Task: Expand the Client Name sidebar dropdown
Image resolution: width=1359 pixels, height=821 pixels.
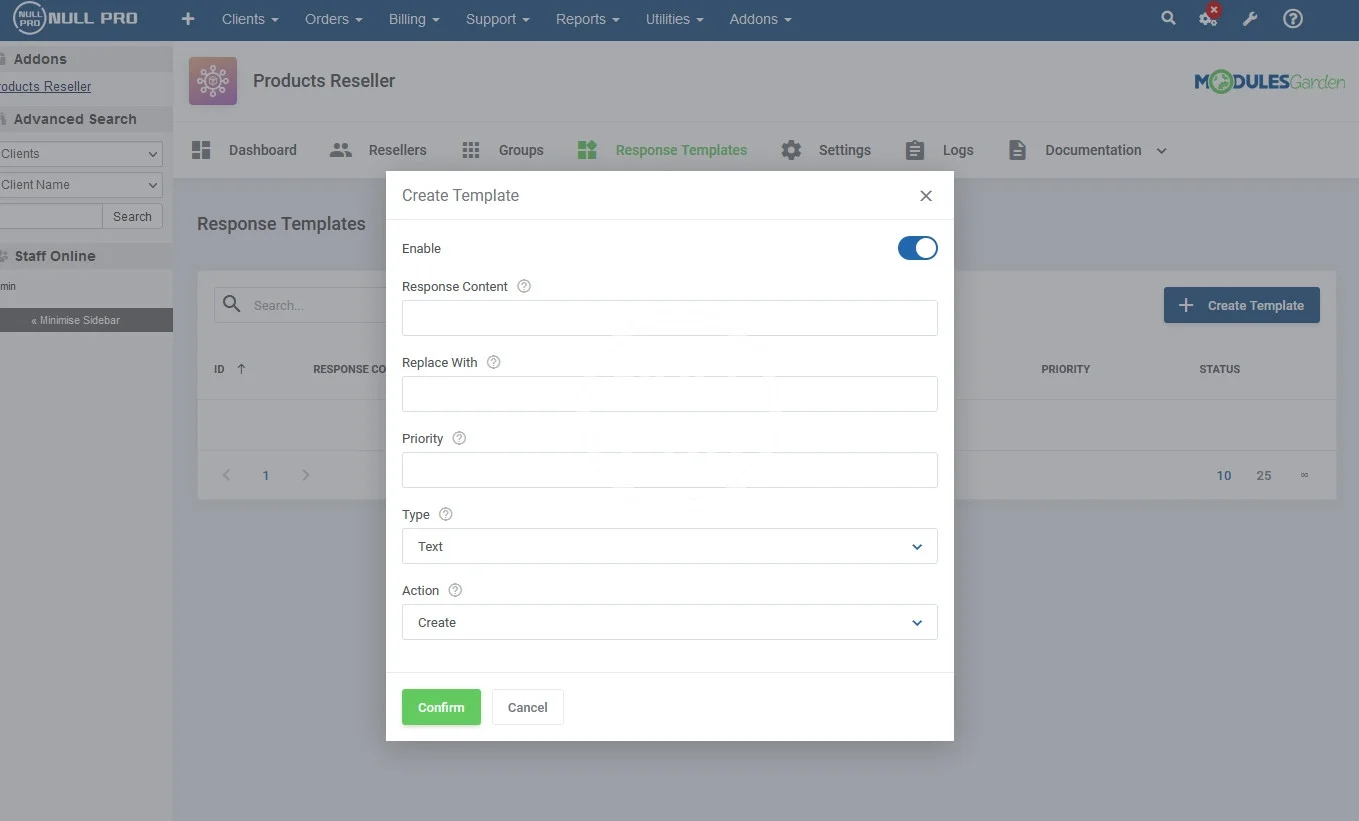Action: click(x=80, y=185)
